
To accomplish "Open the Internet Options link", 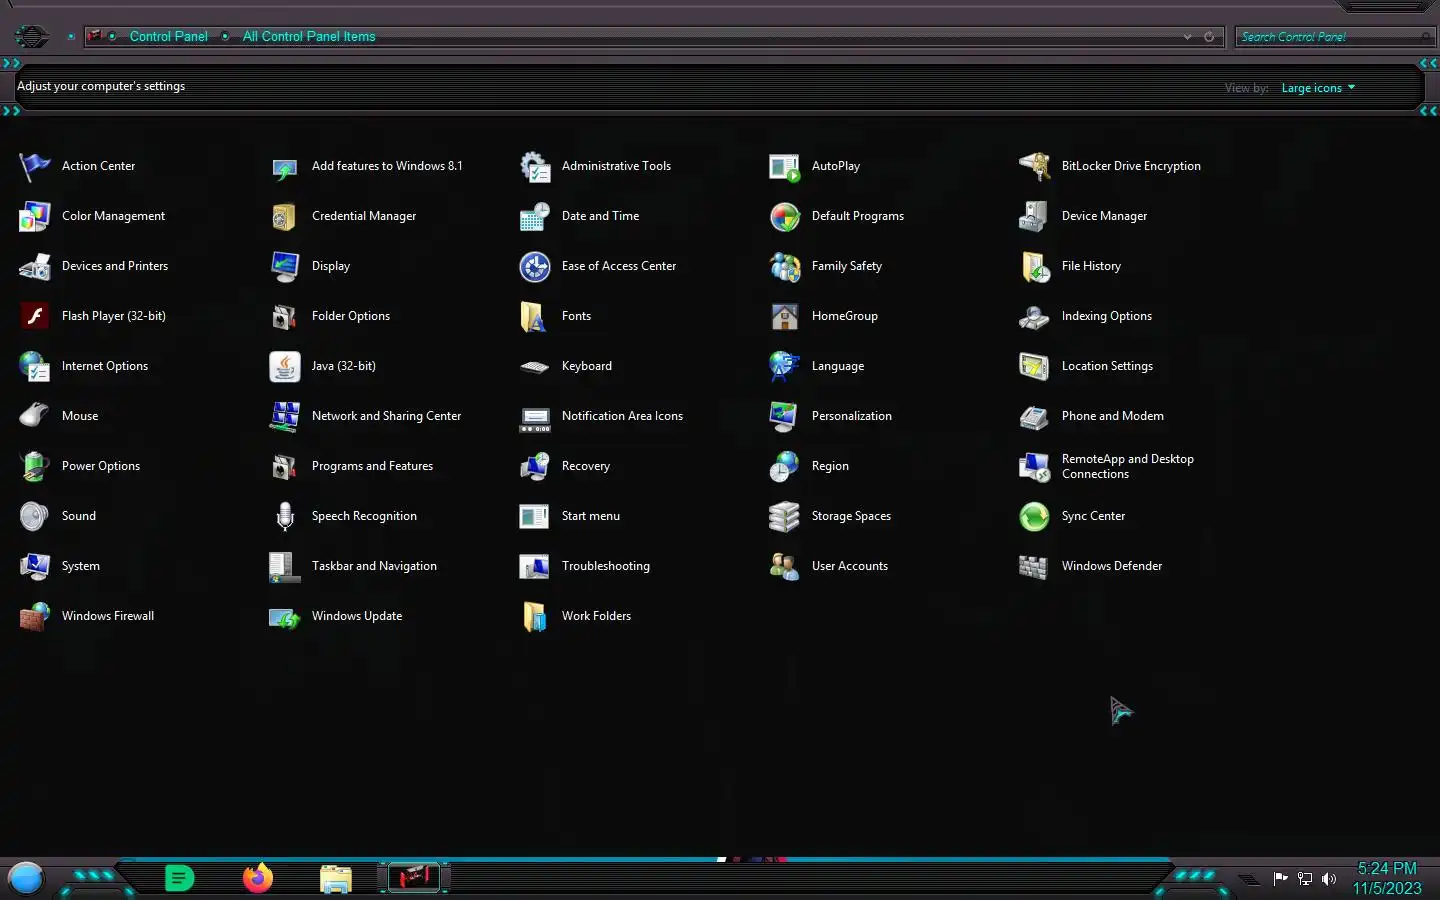I will click(x=105, y=366).
